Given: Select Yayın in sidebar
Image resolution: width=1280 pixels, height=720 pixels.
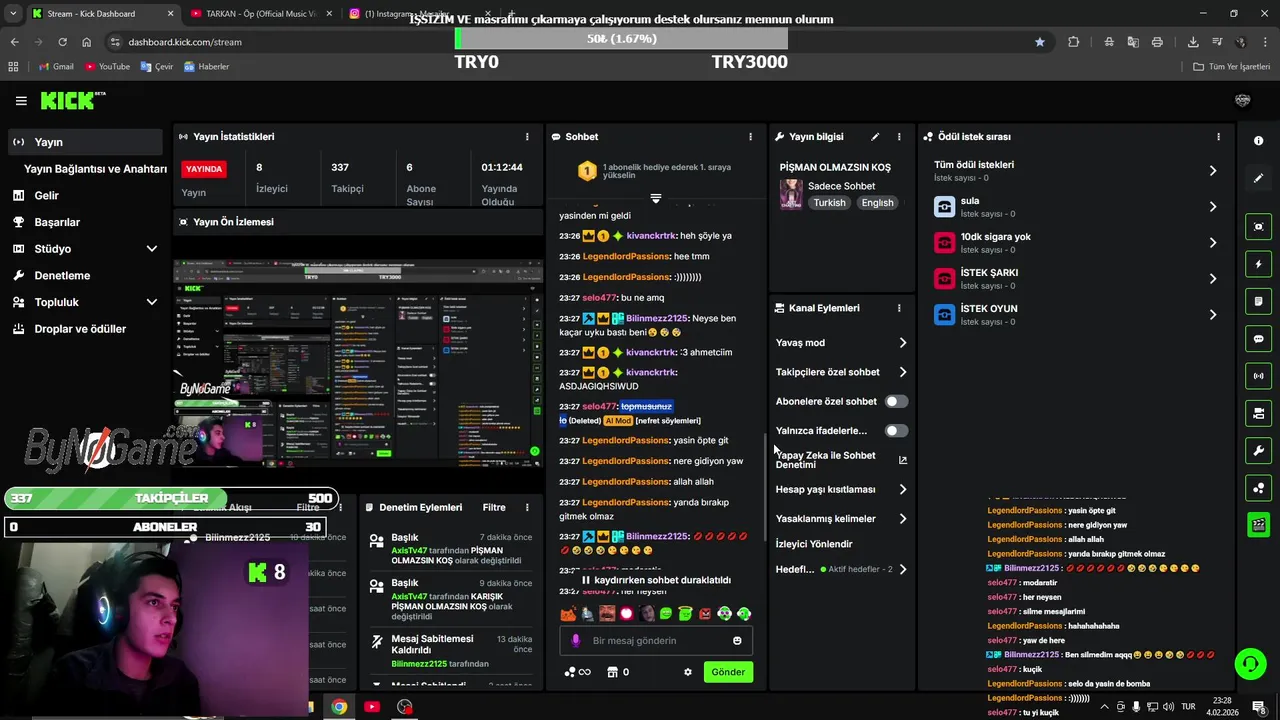Looking at the screenshot, I should 85,142.
